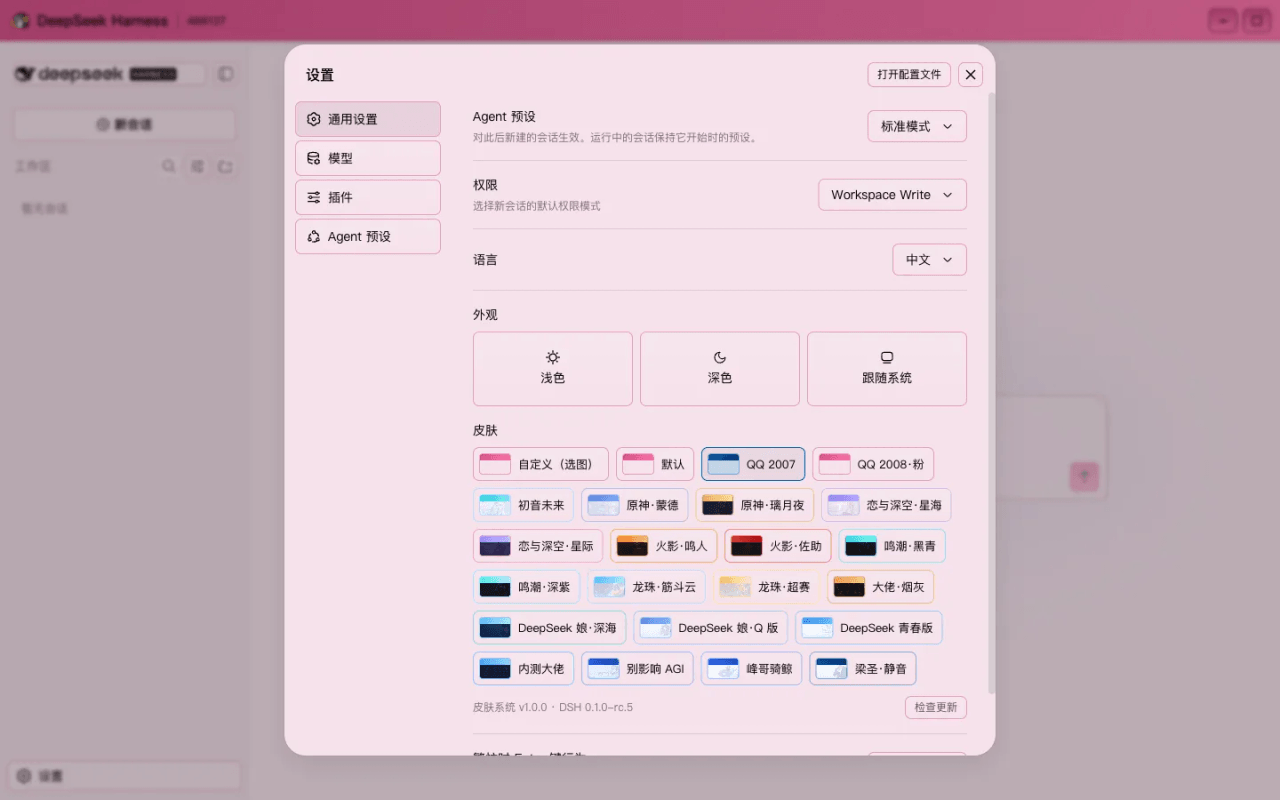This screenshot has height=800, width=1280.
Task: Click the sliders icon beside 插件
Action: (x=314, y=197)
